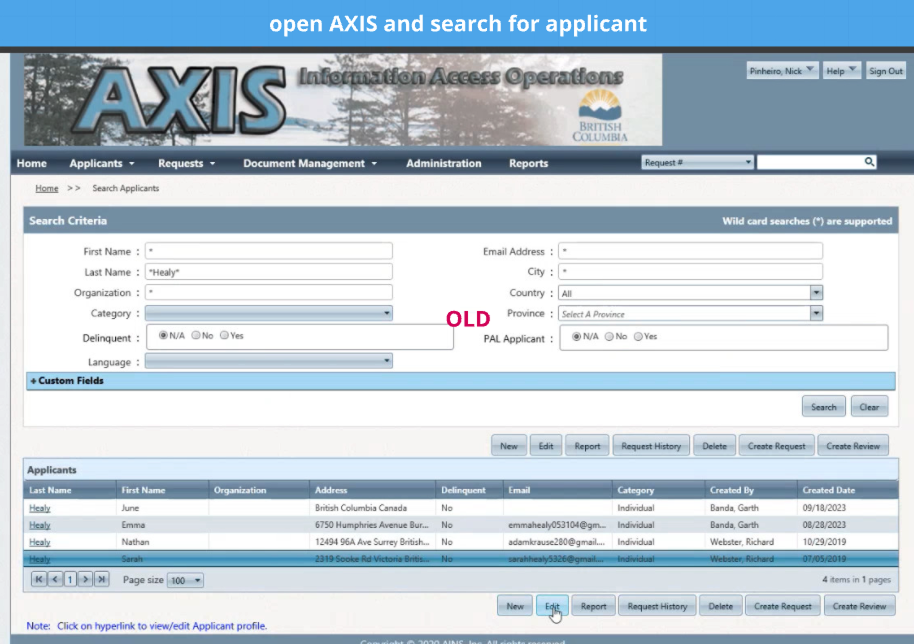Open the Category dropdown
This screenshot has width=914, height=644.
(x=269, y=313)
